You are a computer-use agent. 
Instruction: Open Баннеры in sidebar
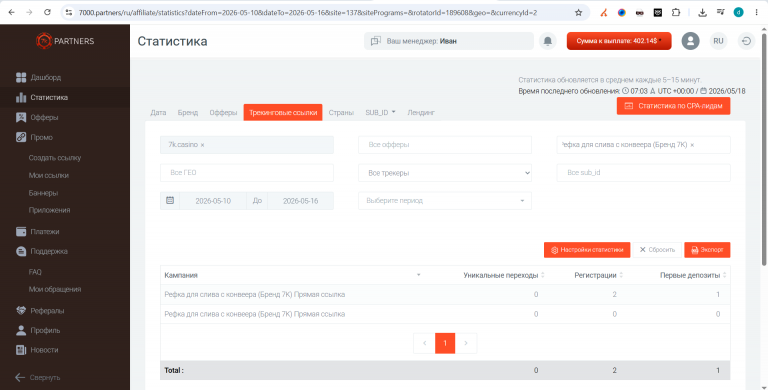(x=44, y=193)
